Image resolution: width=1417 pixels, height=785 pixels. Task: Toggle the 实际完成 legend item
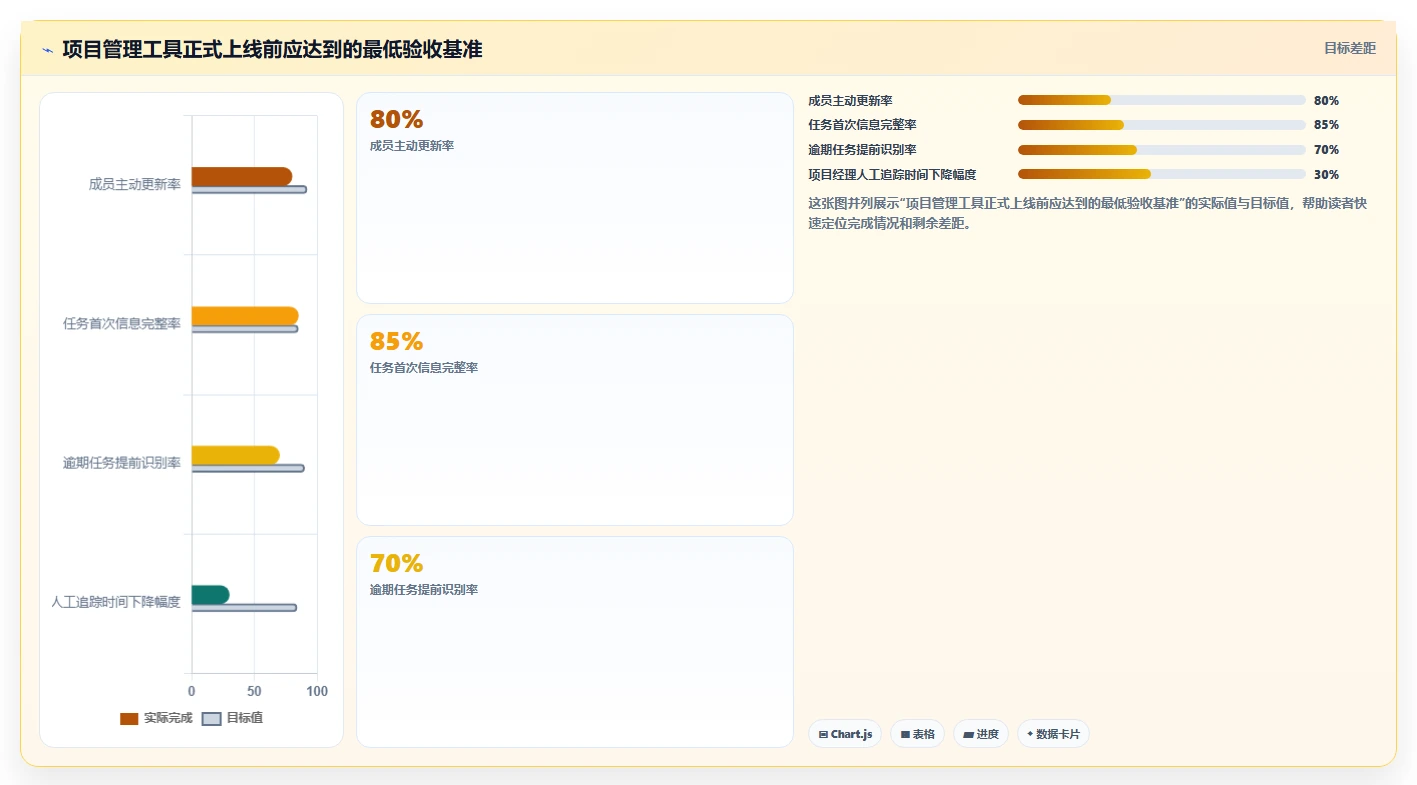pos(156,718)
